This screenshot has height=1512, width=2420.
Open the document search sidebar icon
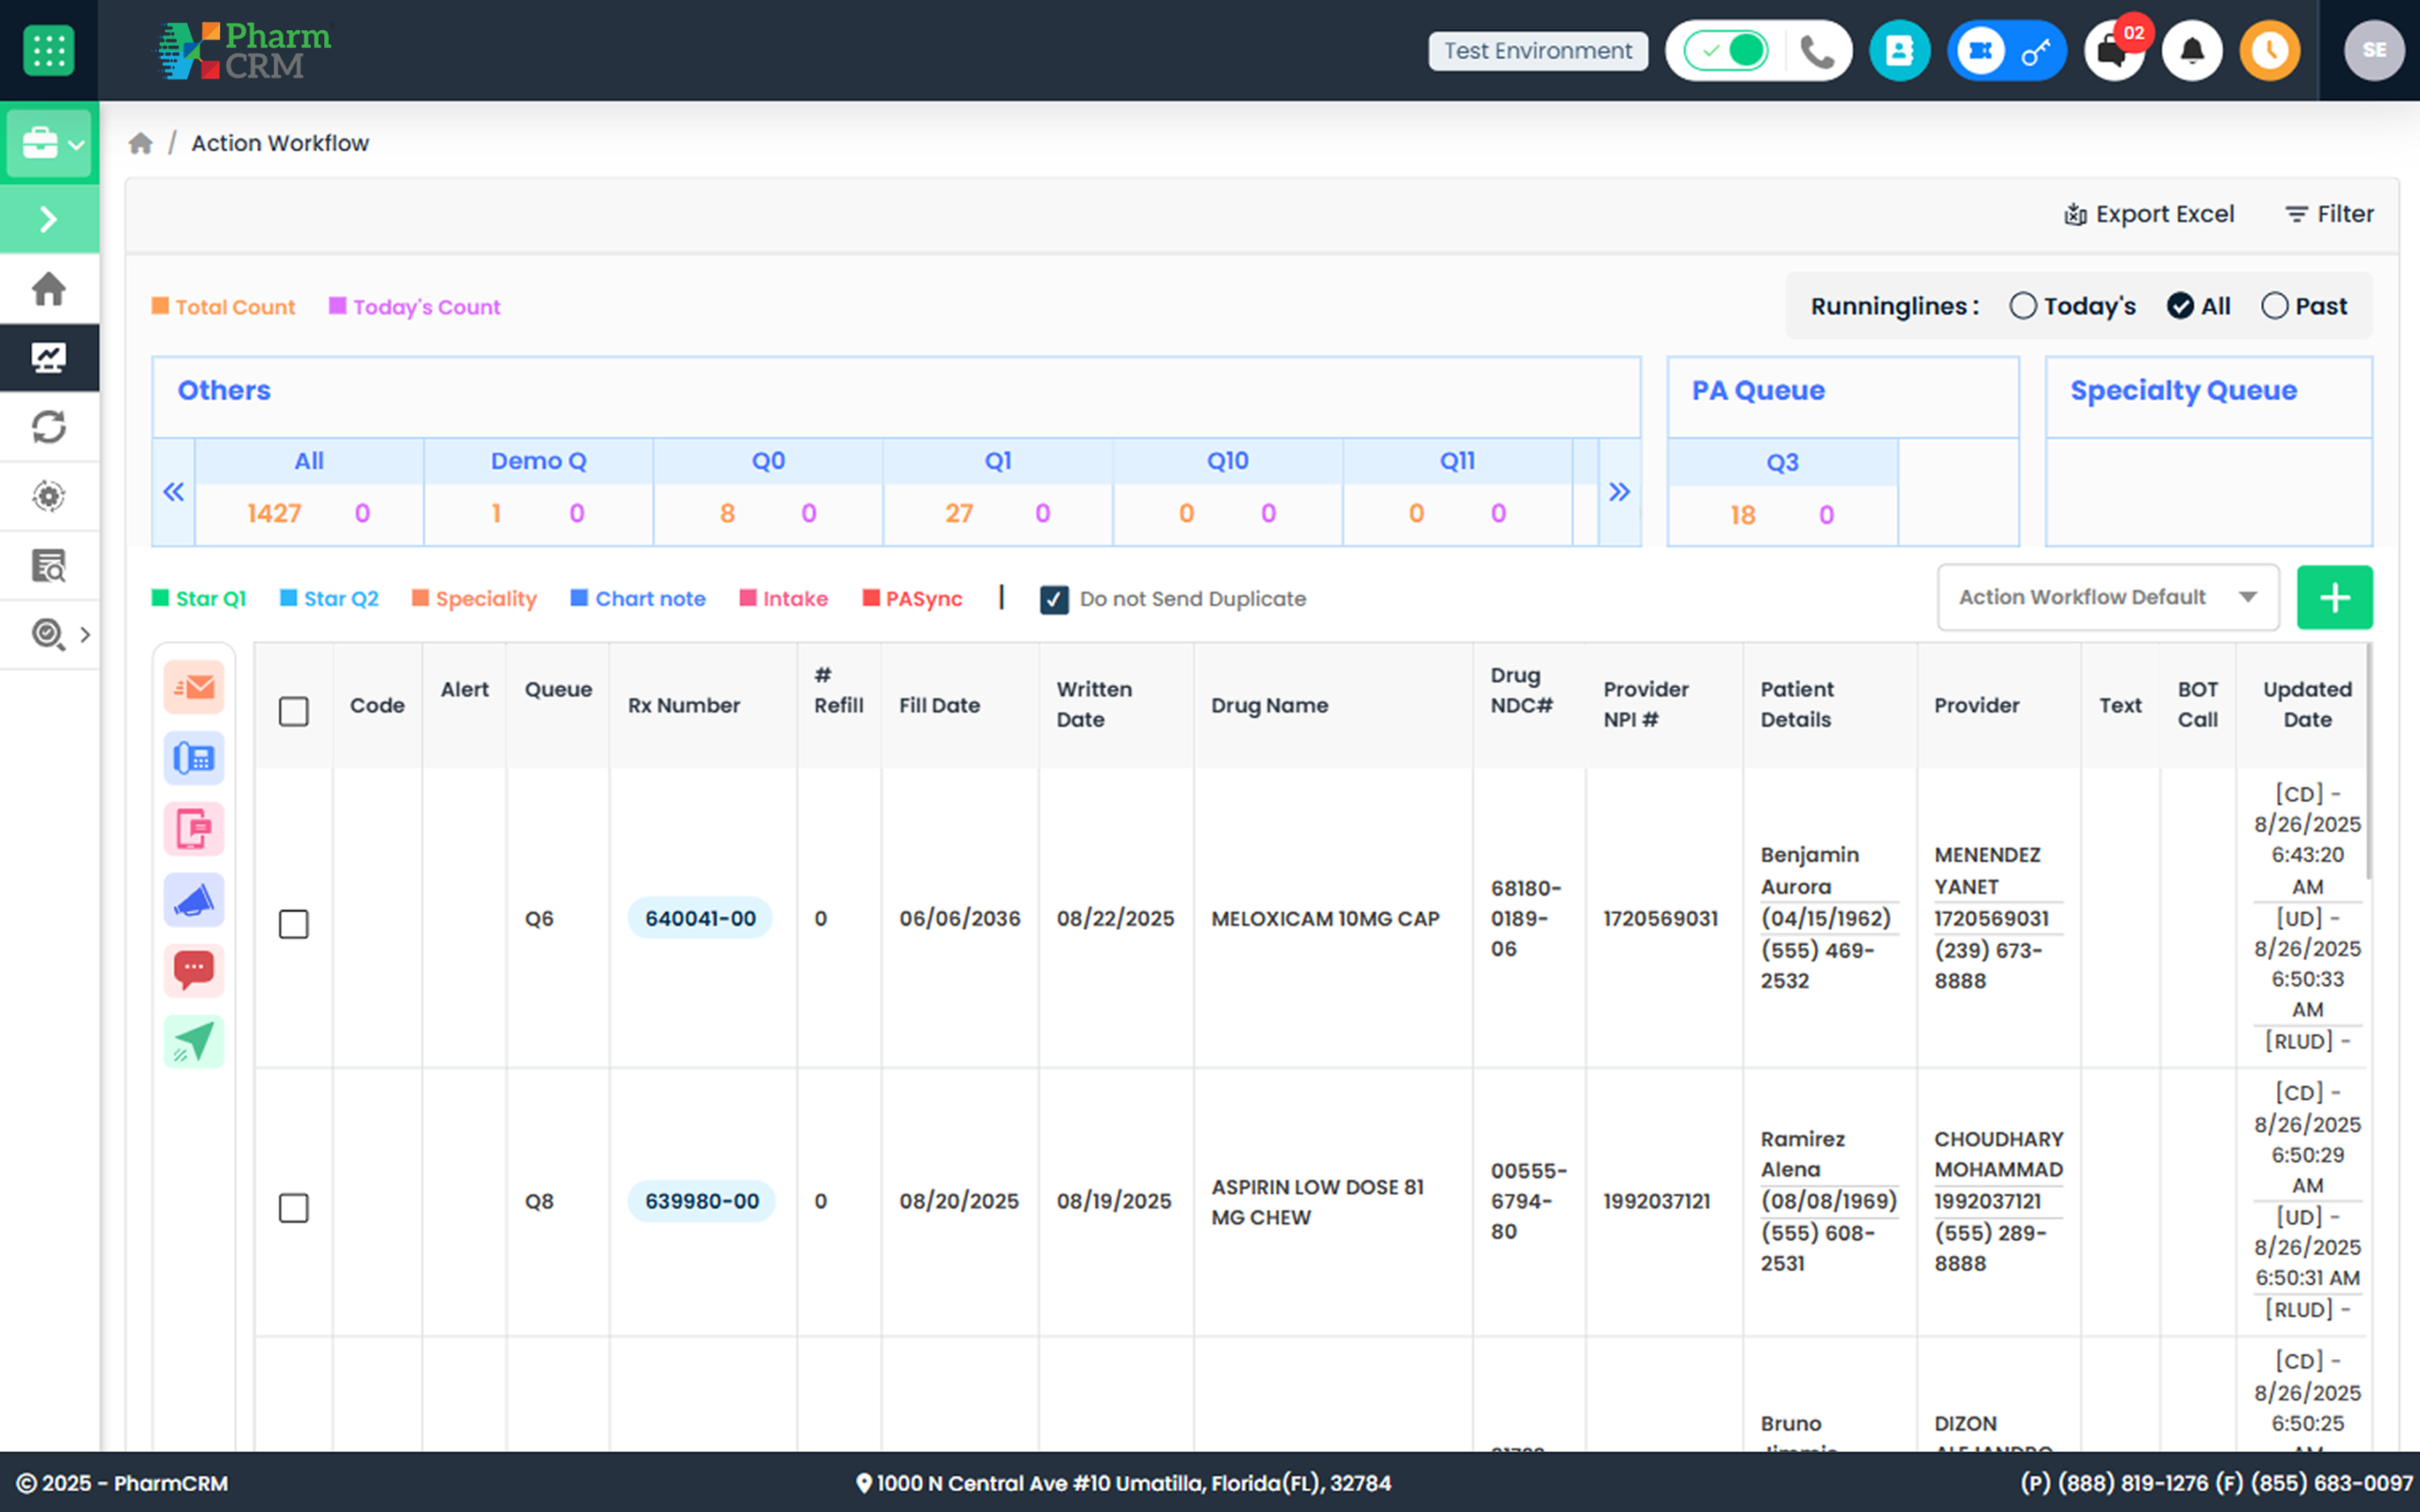tap(49, 565)
